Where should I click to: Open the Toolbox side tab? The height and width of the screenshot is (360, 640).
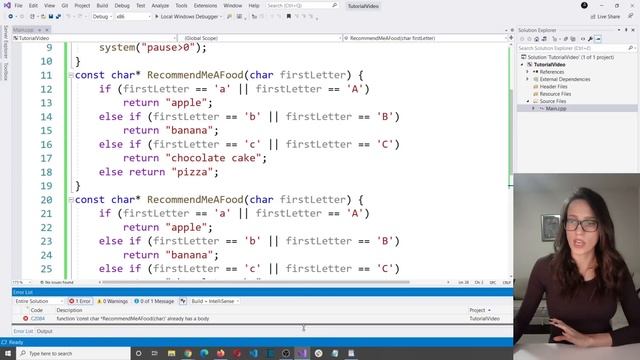(5, 71)
